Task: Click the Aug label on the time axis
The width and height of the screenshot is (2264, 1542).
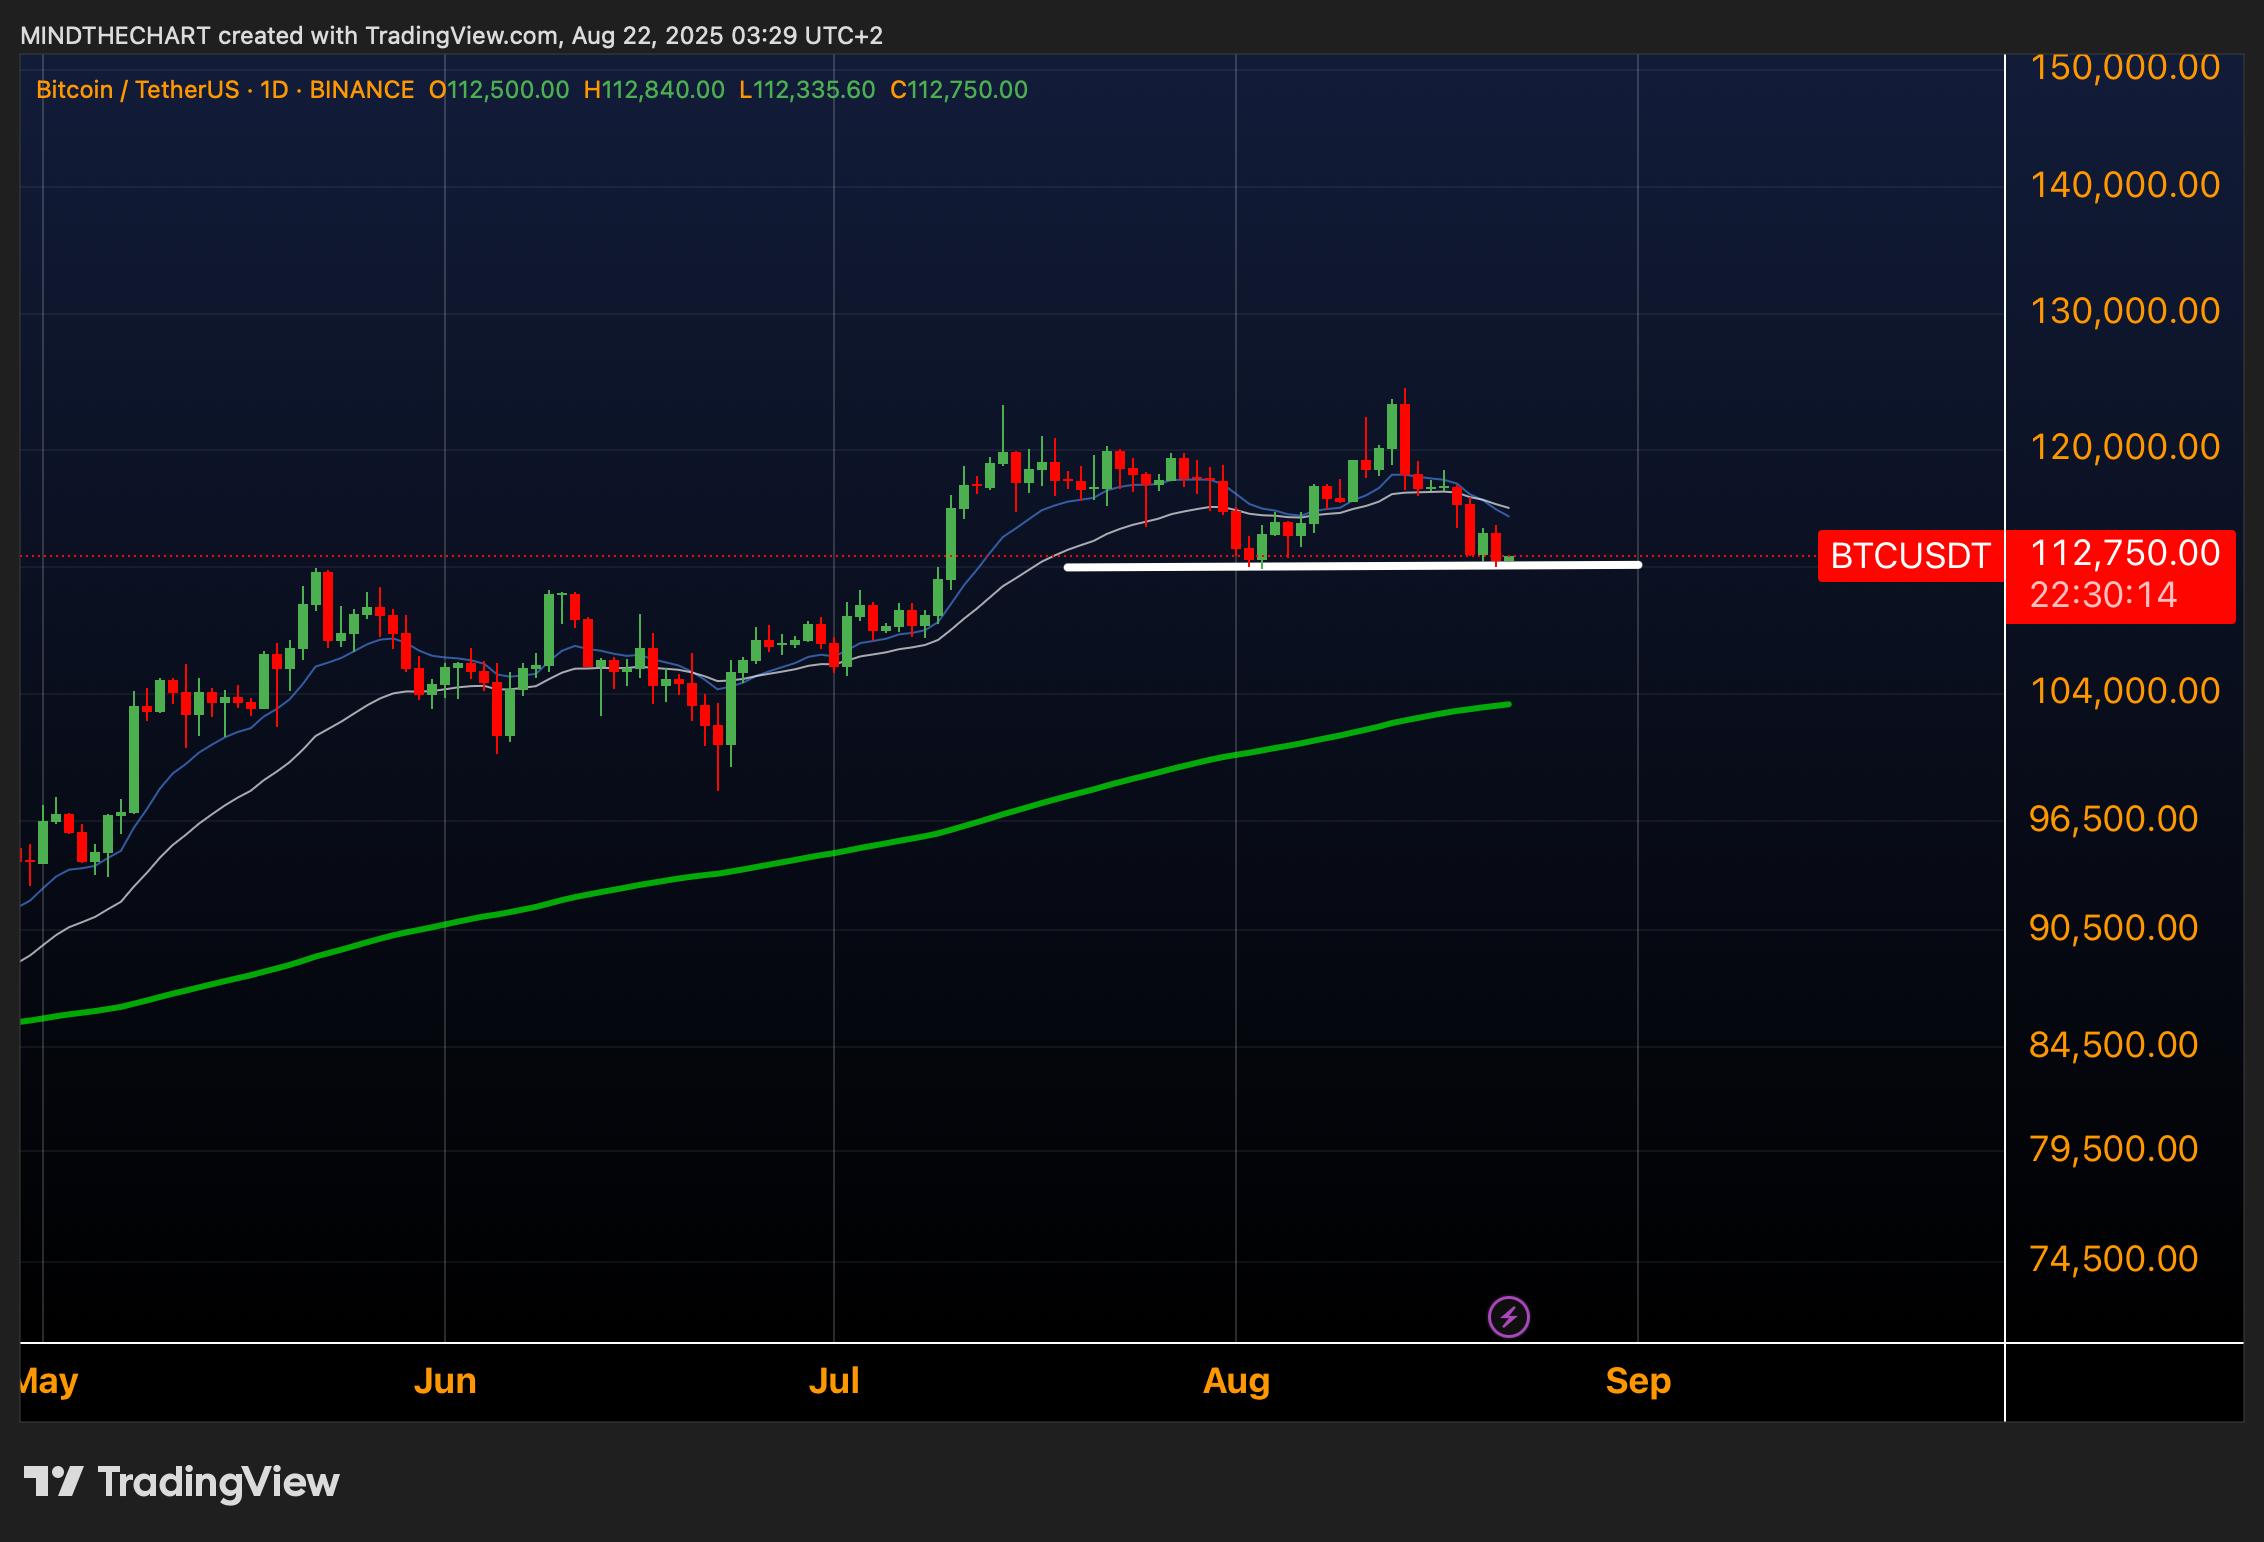Action: [x=1236, y=1381]
